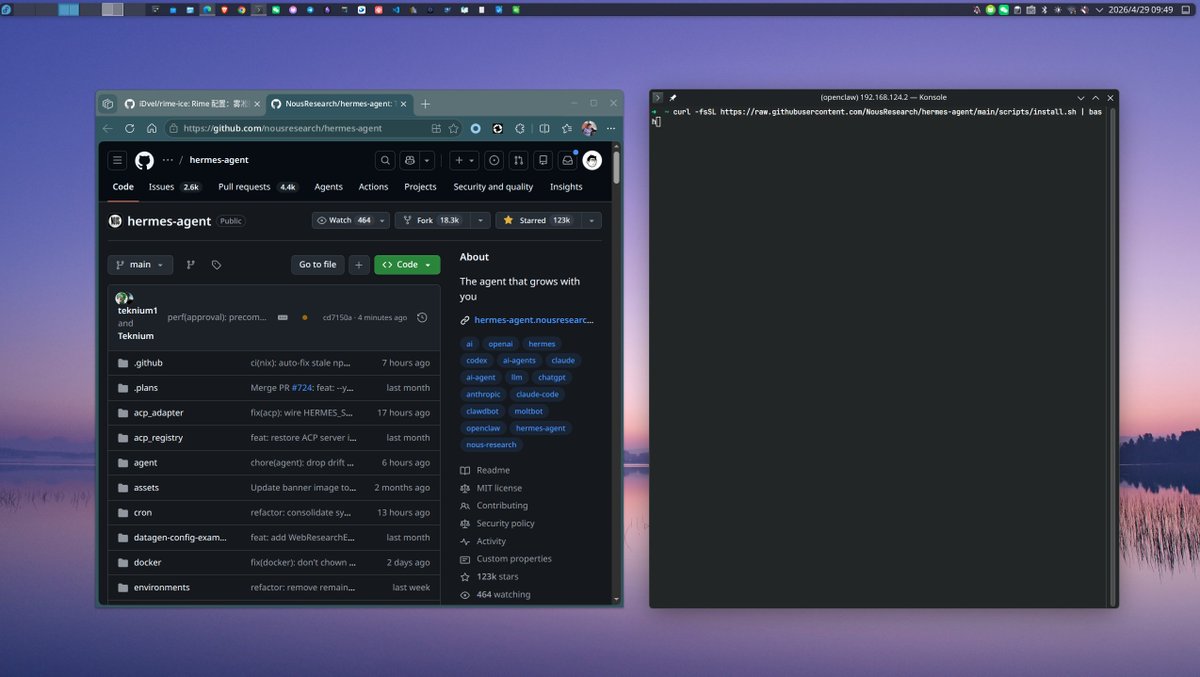The height and width of the screenshot is (677, 1200).
Task: Click the Go to file button
Action: click(x=317, y=265)
